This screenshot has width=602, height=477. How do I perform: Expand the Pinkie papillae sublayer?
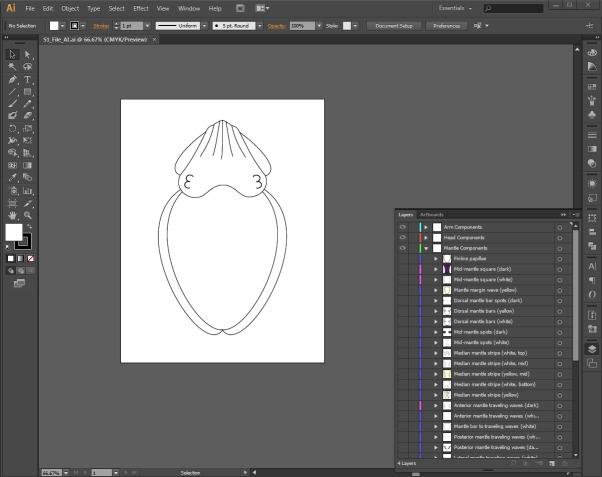coord(436,258)
